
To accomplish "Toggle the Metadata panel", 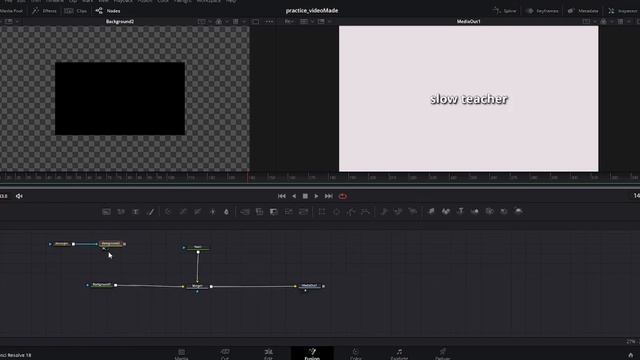I will point(583,11).
